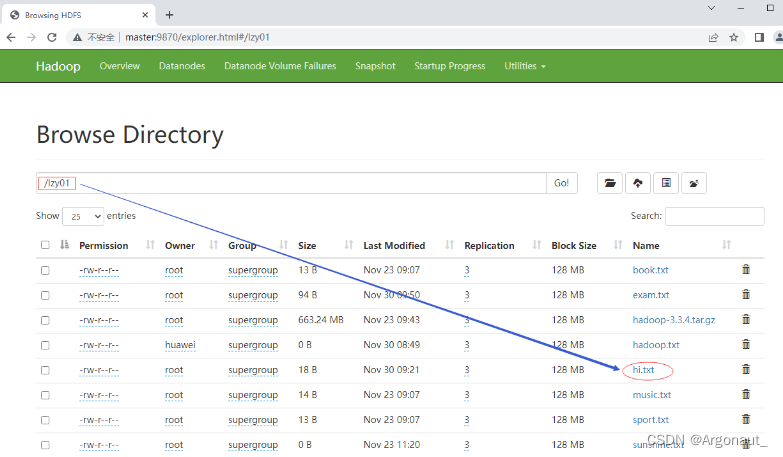Toggle the select-all header checkbox
This screenshot has height=457, width=783.
pyautogui.click(x=45, y=245)
